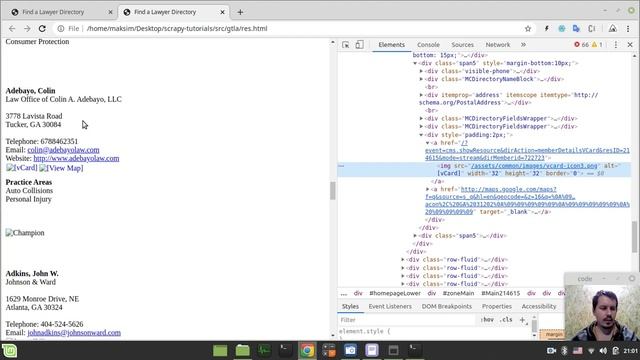Open the screenshot camera app in taskbar
The image size is (640, 360).
tap(350, 351)
